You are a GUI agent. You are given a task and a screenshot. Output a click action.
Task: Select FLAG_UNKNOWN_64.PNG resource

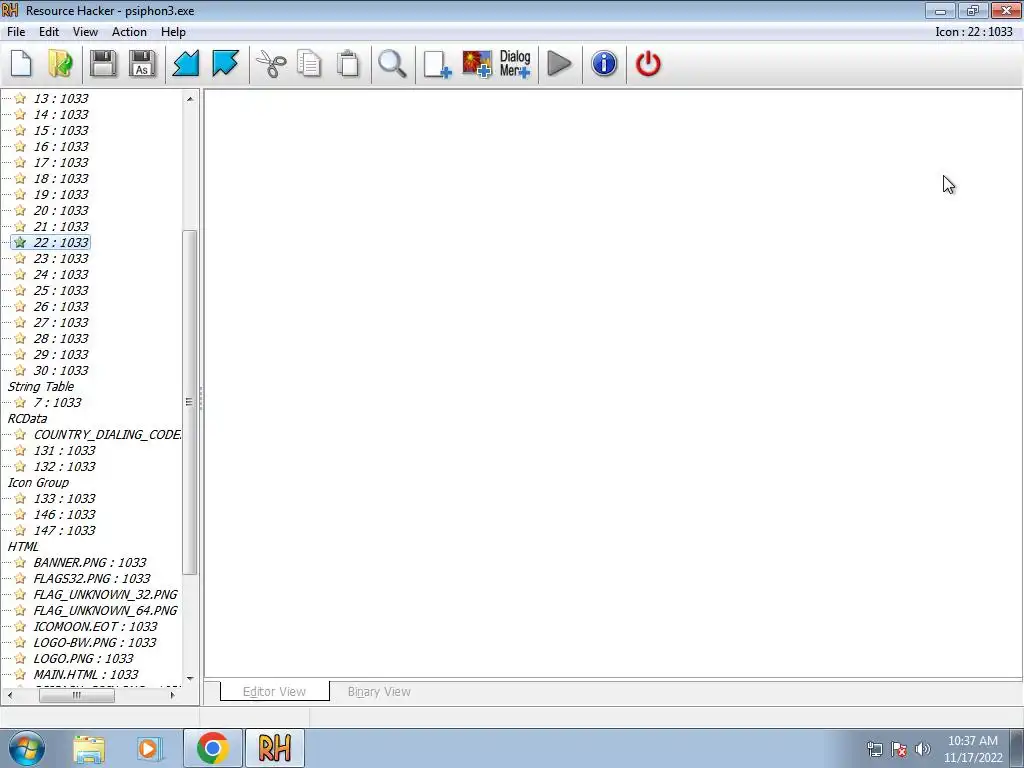(x=105, y=611)
